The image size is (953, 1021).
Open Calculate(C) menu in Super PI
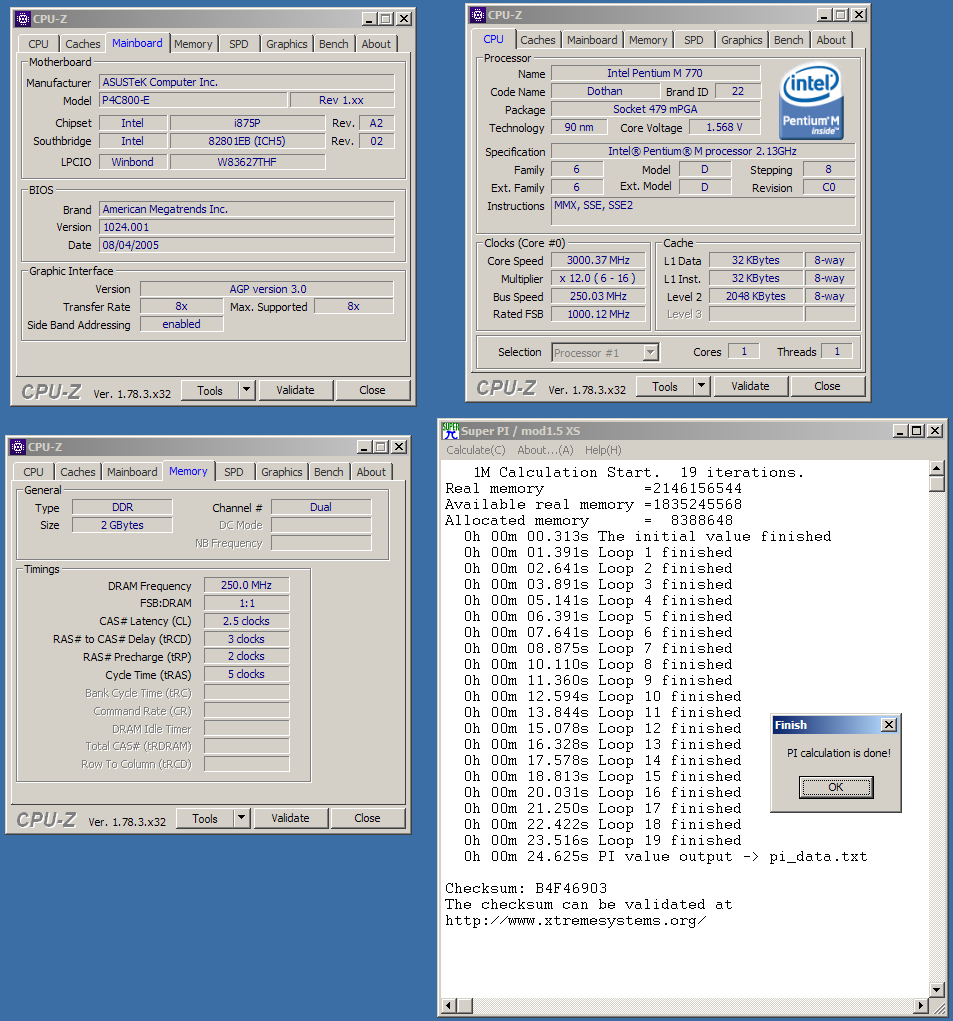pyautogui.click(x=476, y=450)
